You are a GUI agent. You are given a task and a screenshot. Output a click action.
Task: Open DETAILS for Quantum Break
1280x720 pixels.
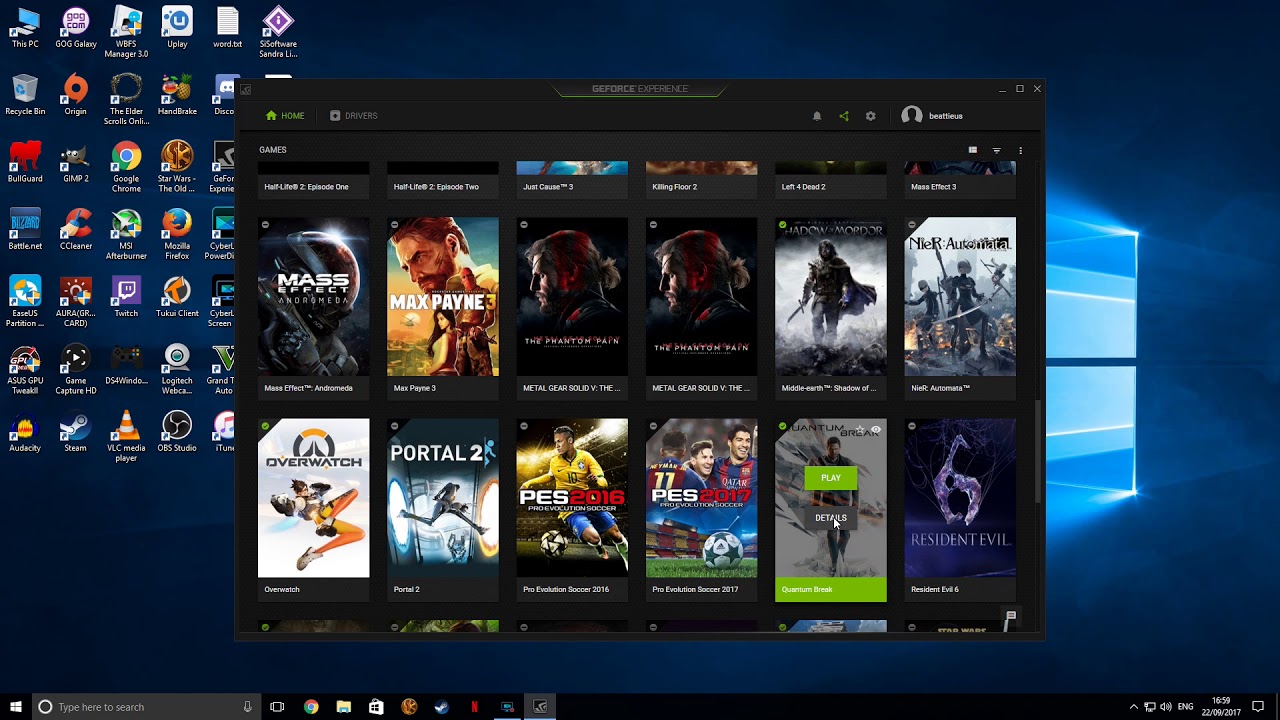(x=830, y=518)
